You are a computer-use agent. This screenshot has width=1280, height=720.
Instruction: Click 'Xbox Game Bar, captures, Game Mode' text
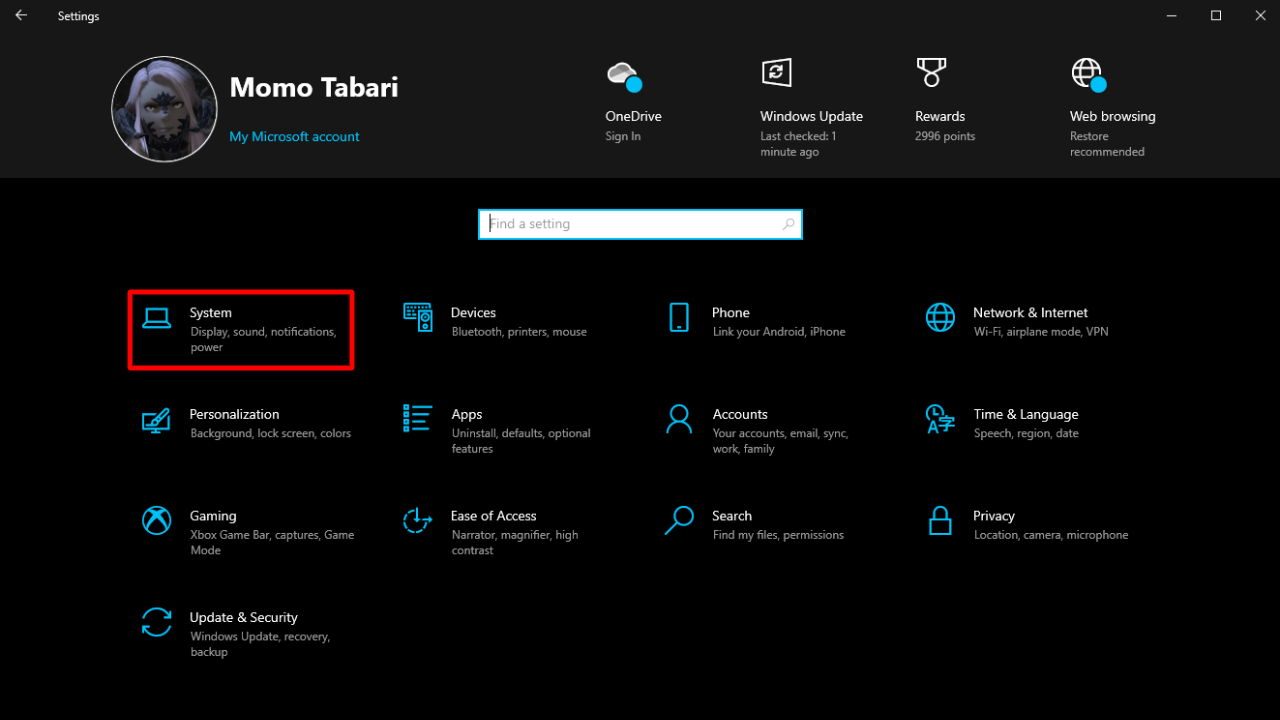pos(272,543)
